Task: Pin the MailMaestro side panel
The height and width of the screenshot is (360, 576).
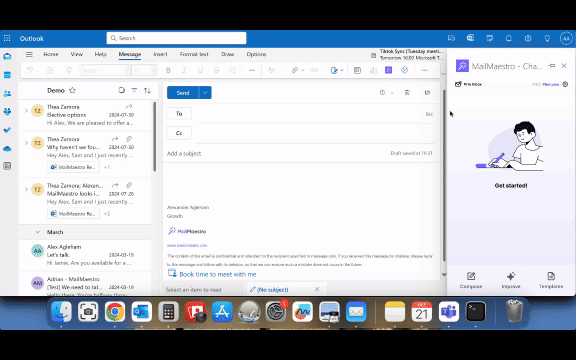Action: (551, 66)
